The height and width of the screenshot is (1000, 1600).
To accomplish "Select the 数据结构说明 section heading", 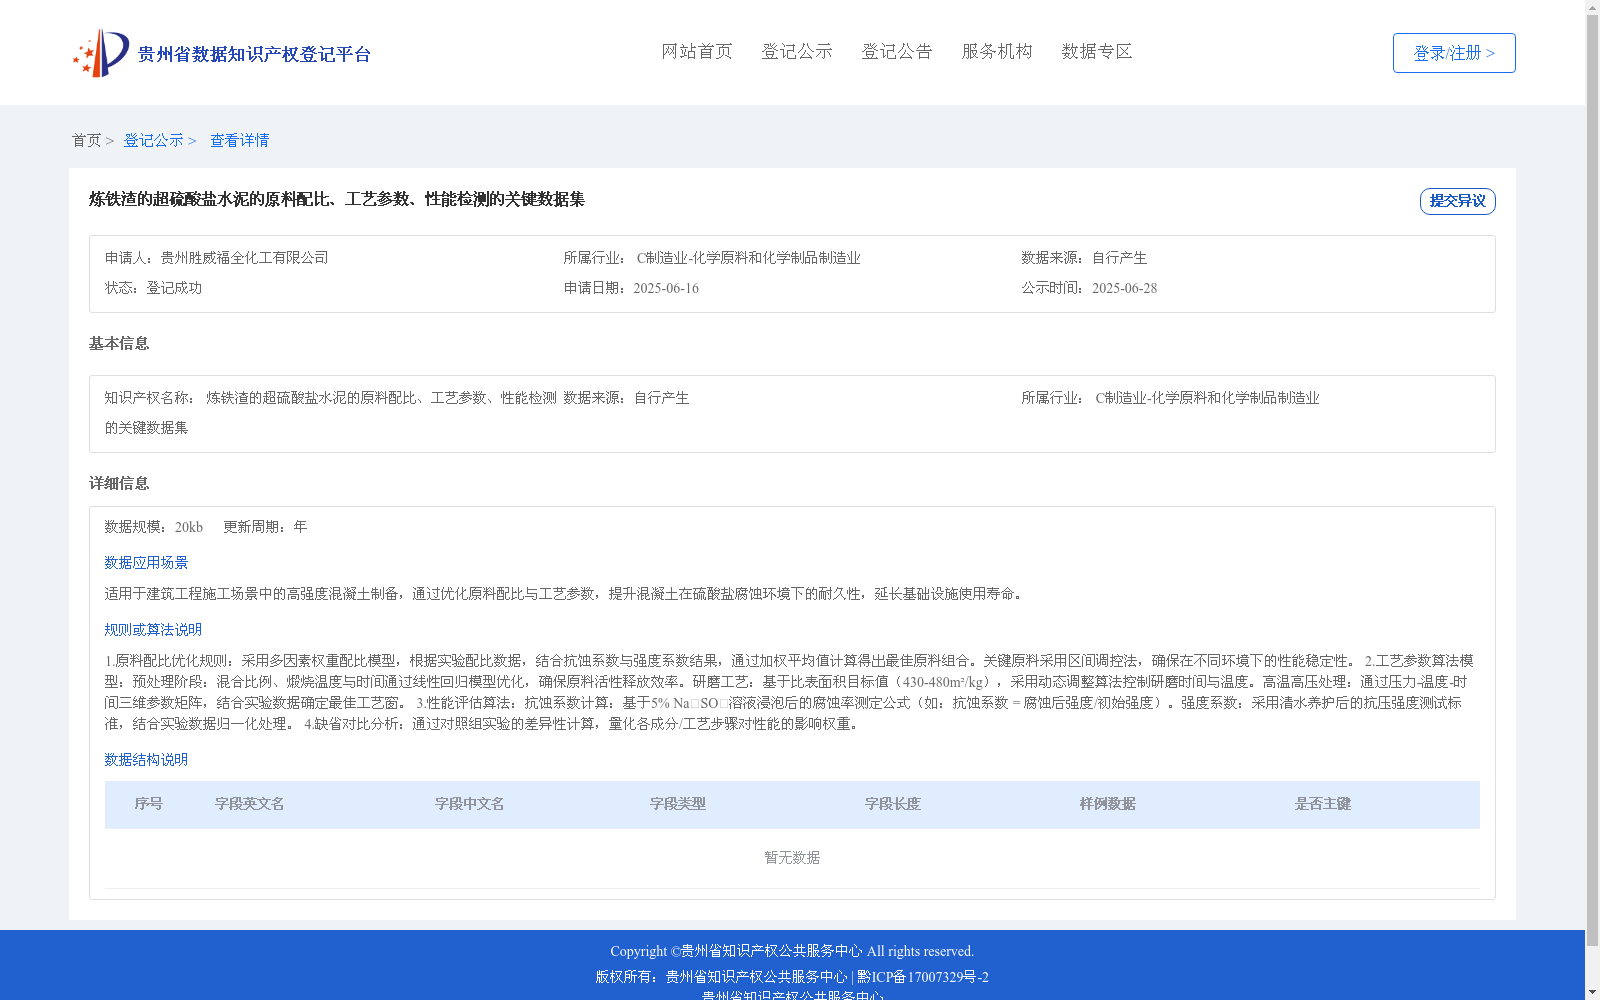I will click(x=146, y=760).
